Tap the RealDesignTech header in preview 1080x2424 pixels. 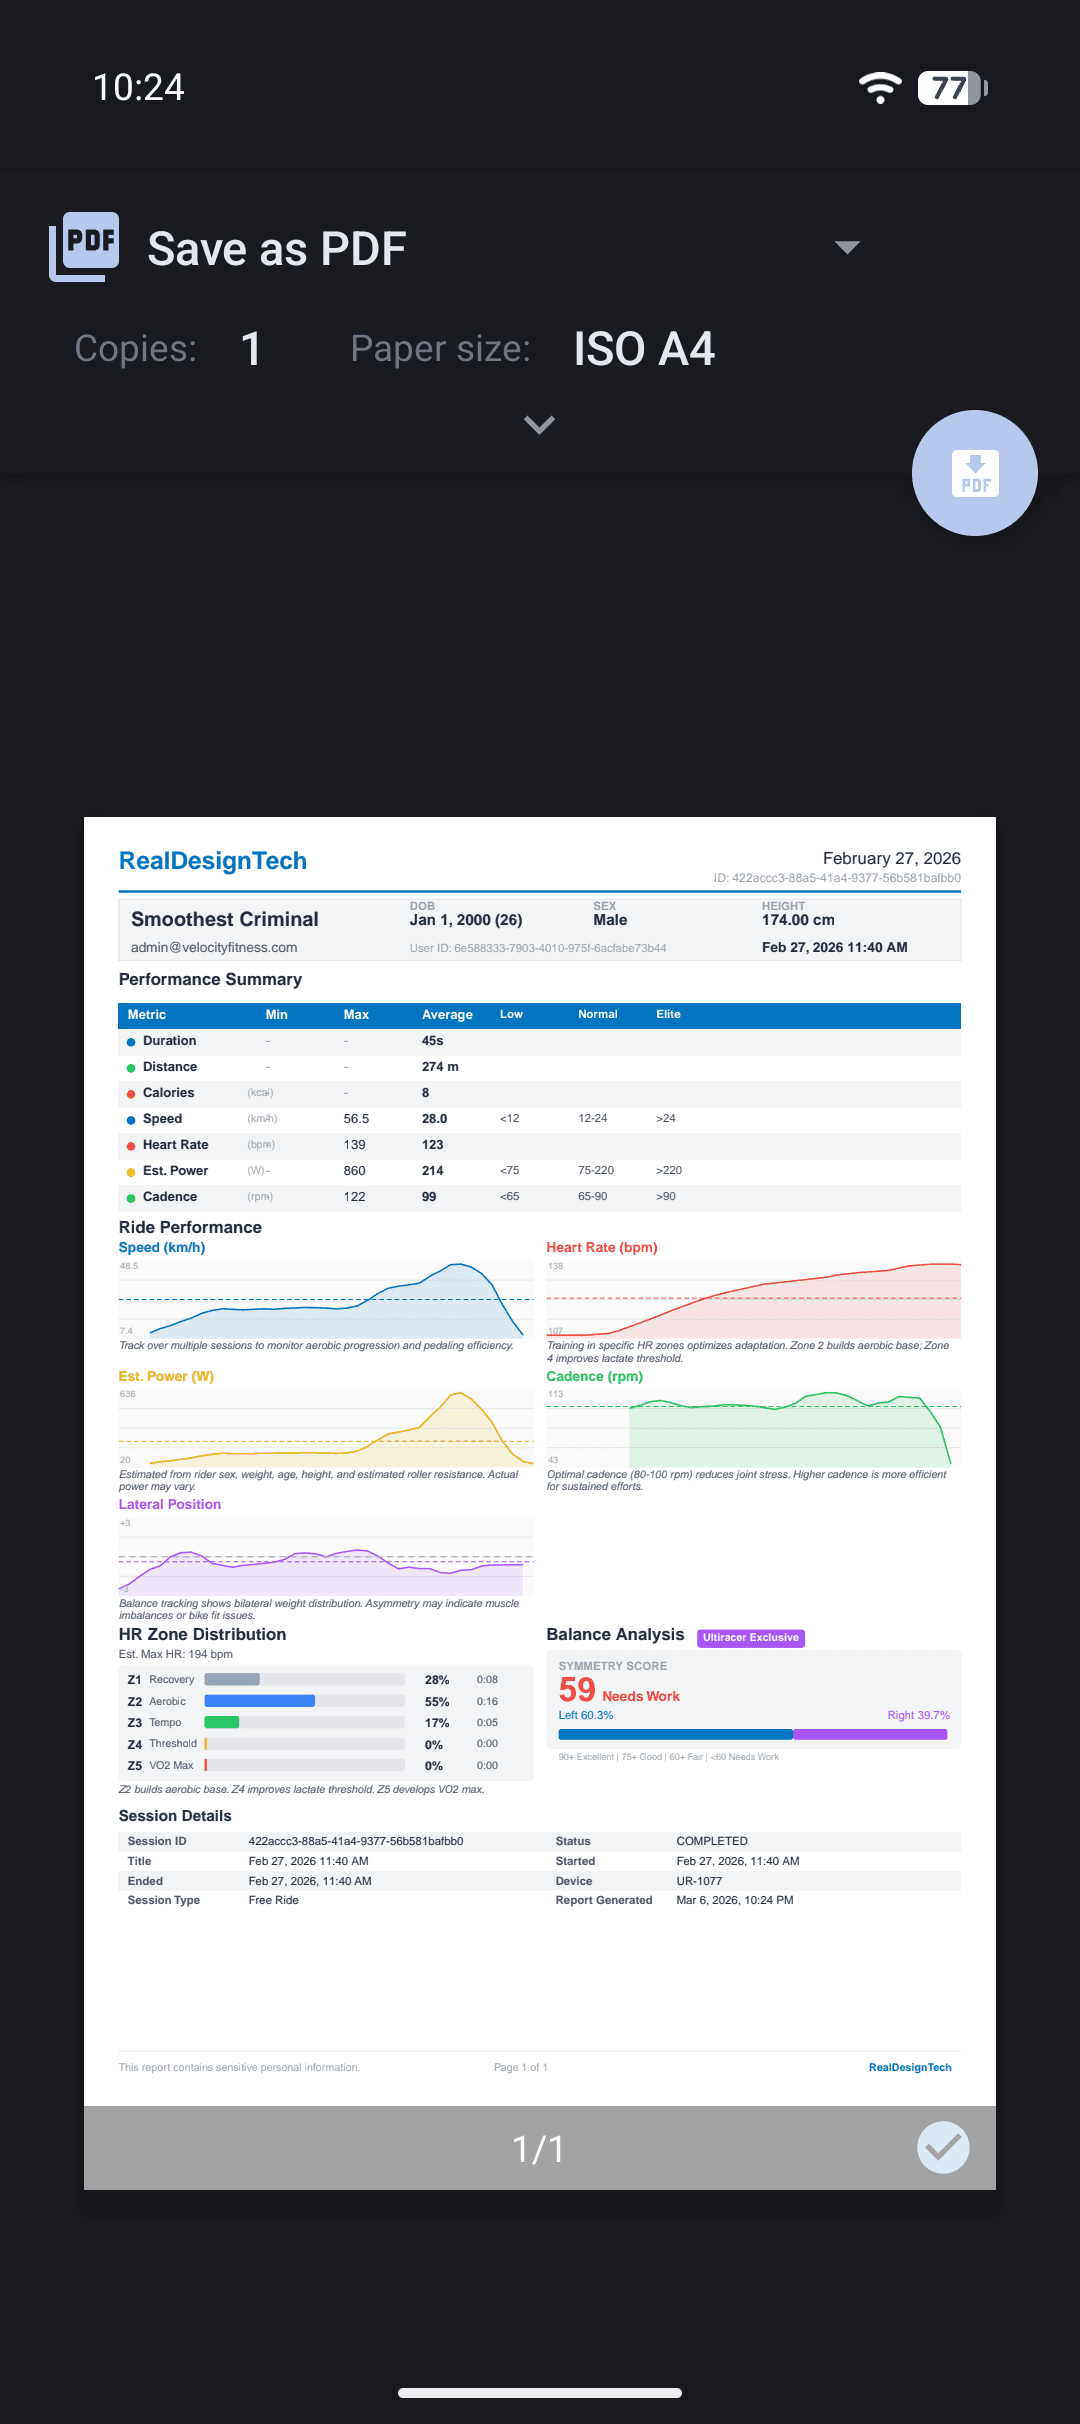click(213, 861)
